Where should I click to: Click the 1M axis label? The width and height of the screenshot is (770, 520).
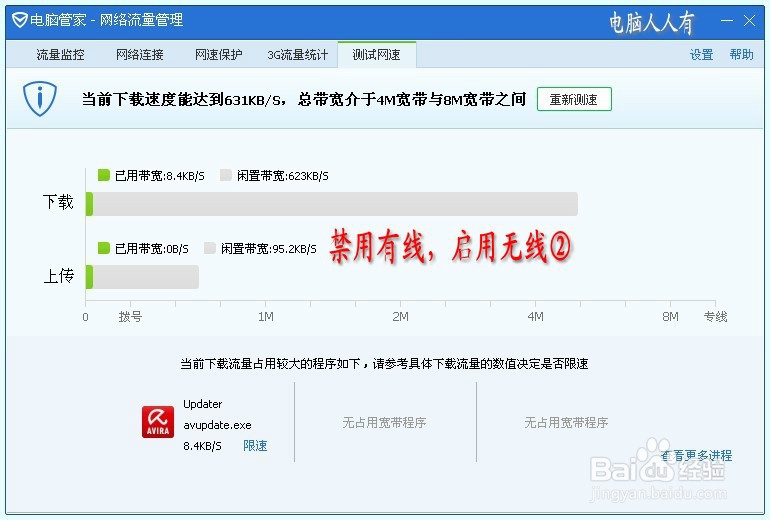click(x=266, y=317)
